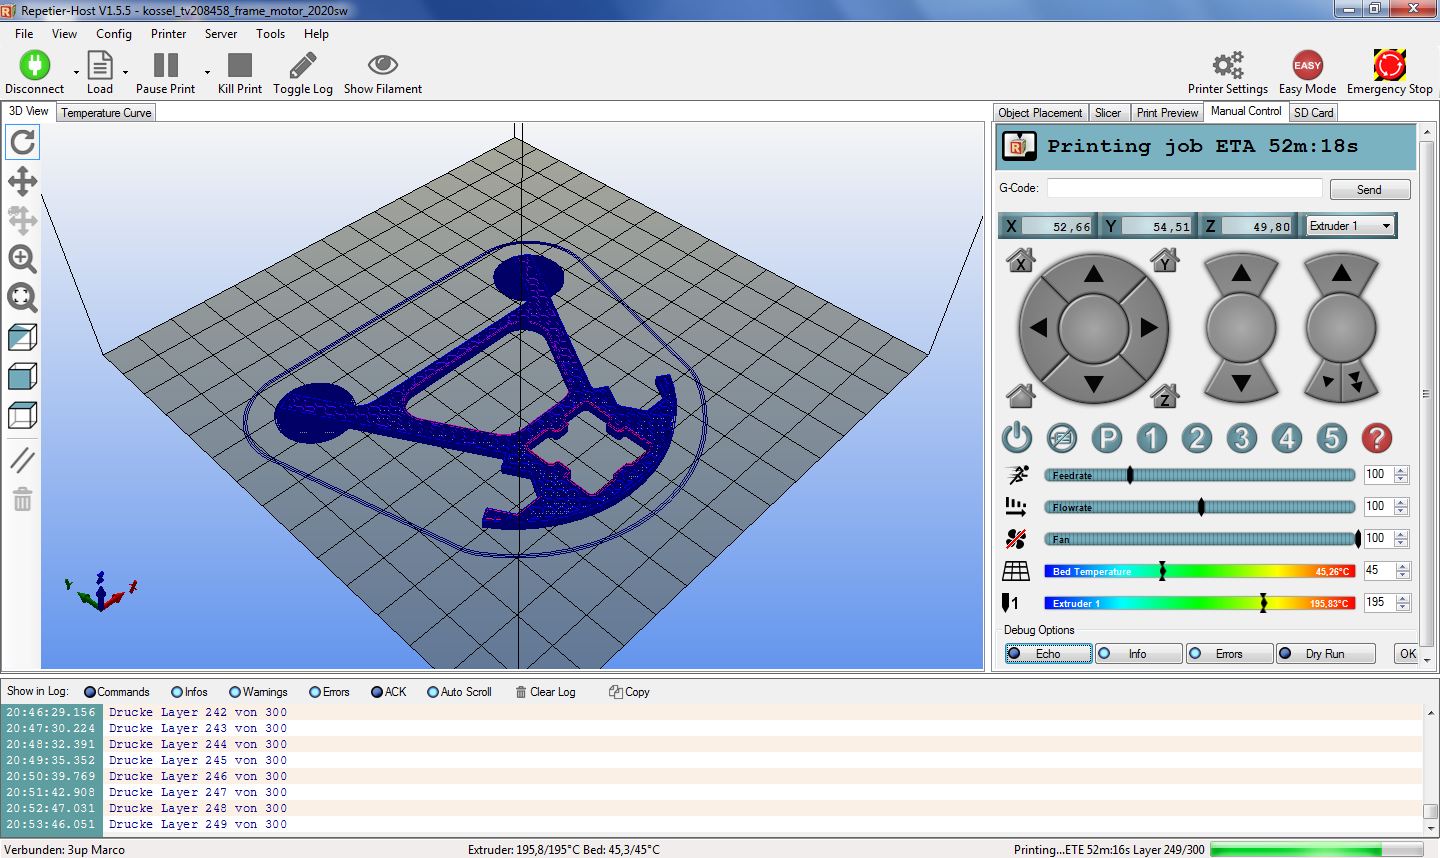Open the Extruder 1 selection dropdown
The width and height of the screenshot is (1440, 858).
[1350, 225]
